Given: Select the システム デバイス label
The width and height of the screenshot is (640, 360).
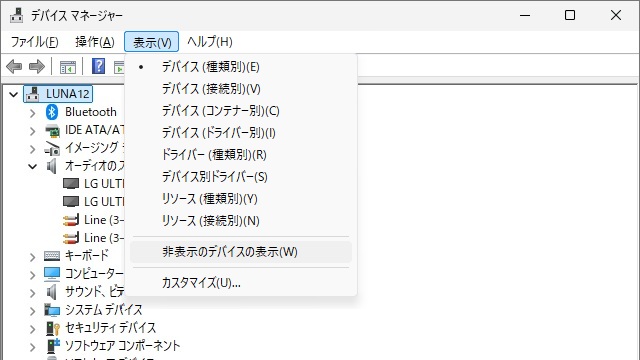Looking at the screenshot, I should point(104,310).
